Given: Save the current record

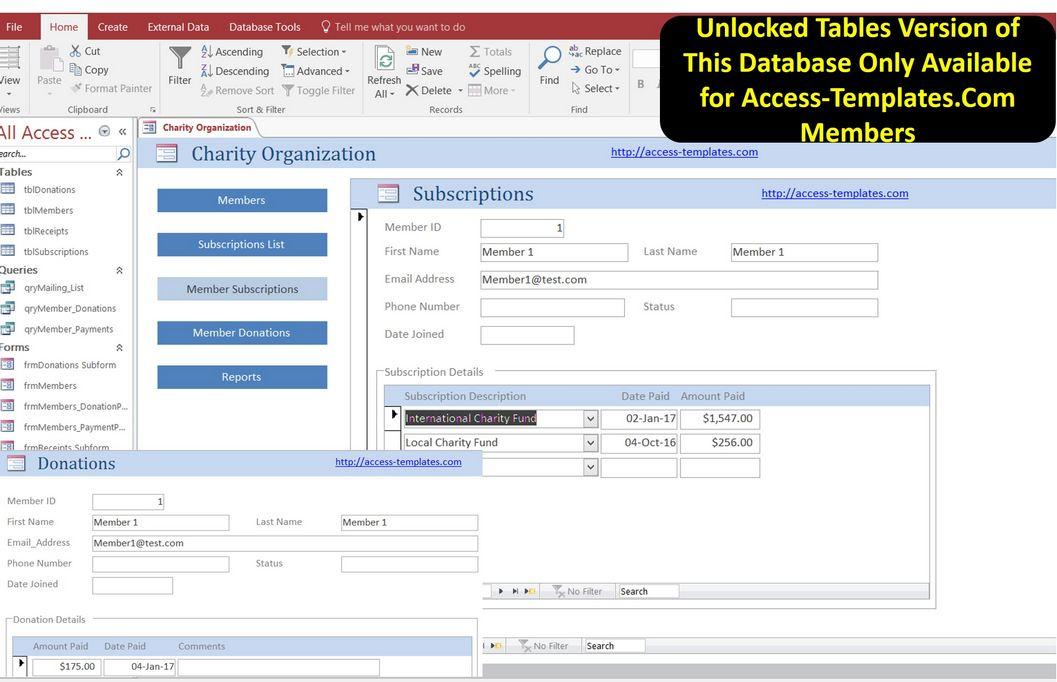Looking at the screenshot, I should 425,71.
